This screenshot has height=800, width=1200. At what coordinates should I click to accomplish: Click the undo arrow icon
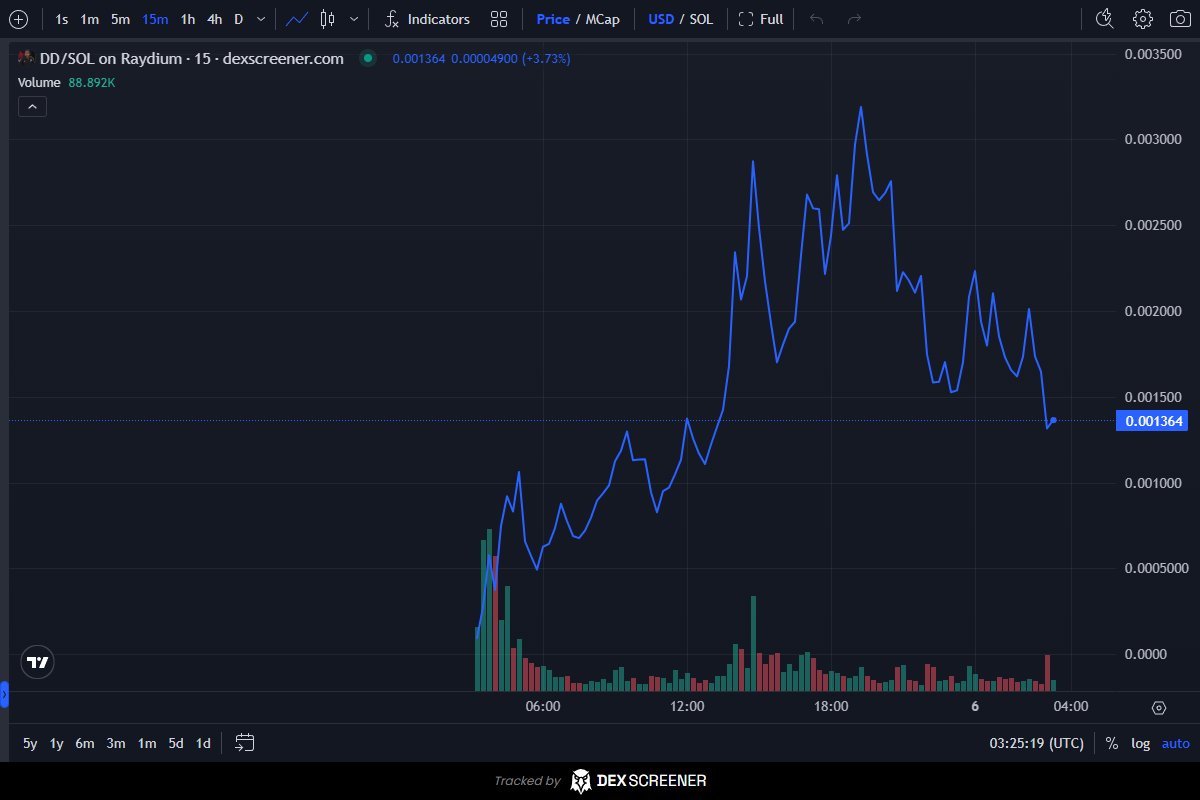817,19
